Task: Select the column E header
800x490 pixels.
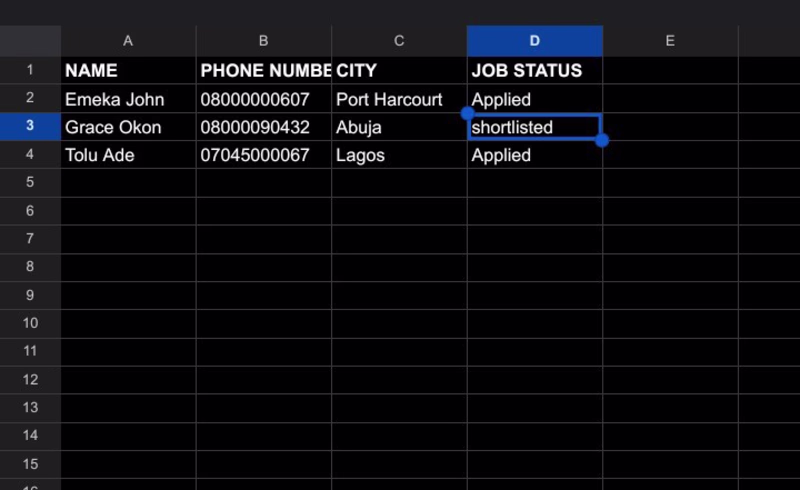Action: point(670,41)
